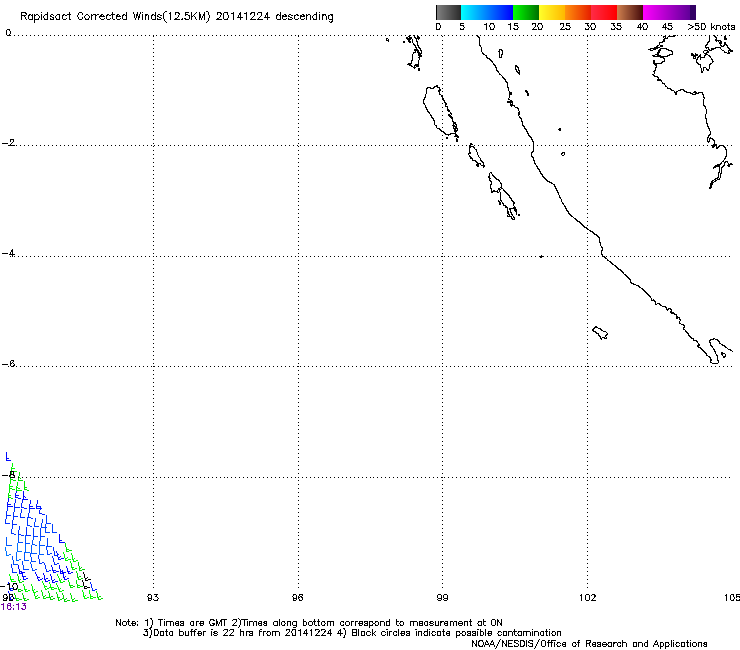
Task: Click the red 30-35 knots legend swatch
Action: tap(604, 12)
